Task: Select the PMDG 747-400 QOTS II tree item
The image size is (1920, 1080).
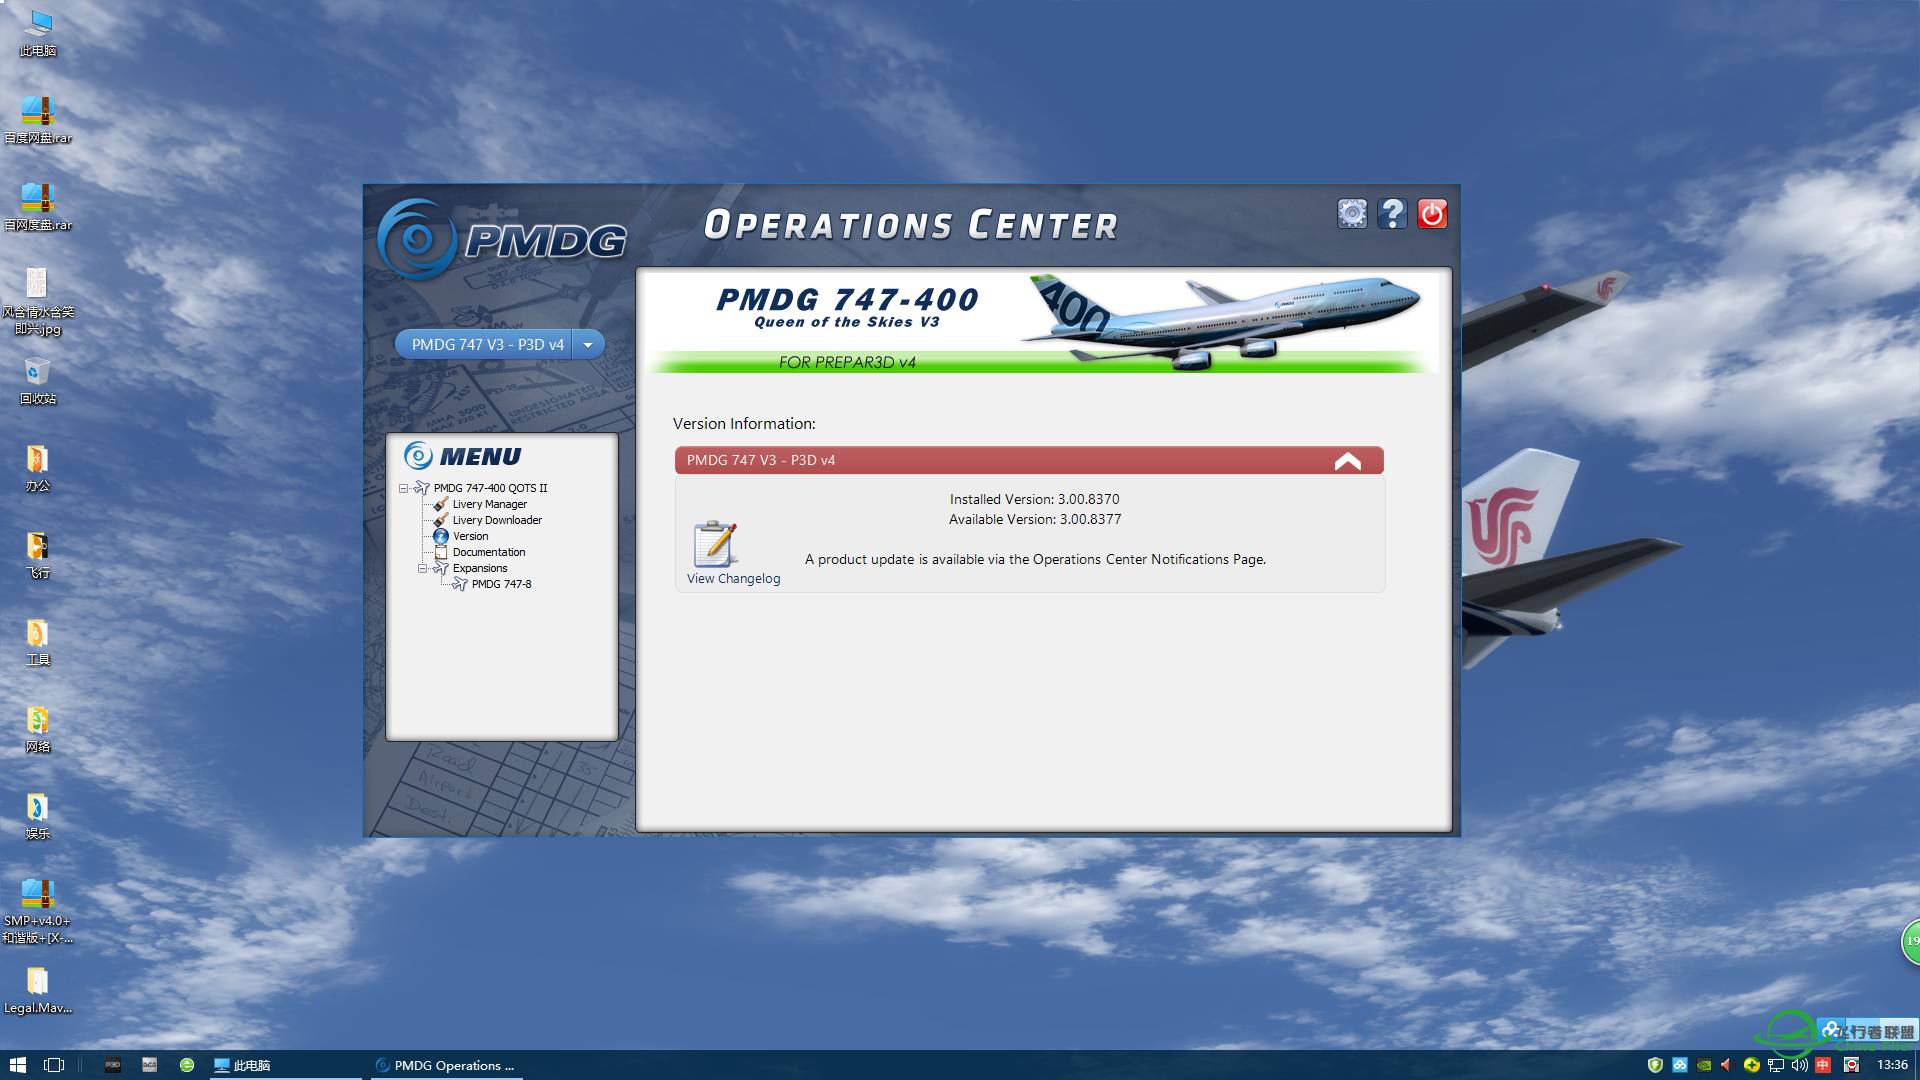Action: 490,488
